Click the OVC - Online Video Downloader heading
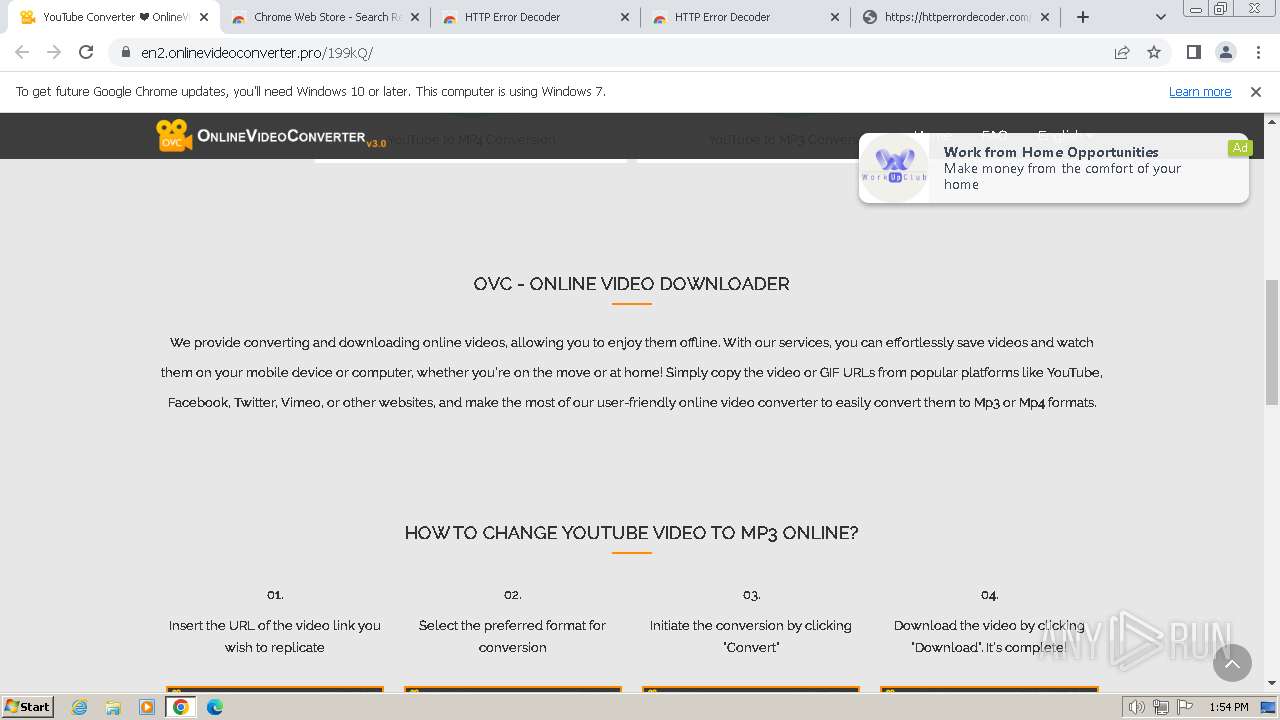 [x=631, y=284]
